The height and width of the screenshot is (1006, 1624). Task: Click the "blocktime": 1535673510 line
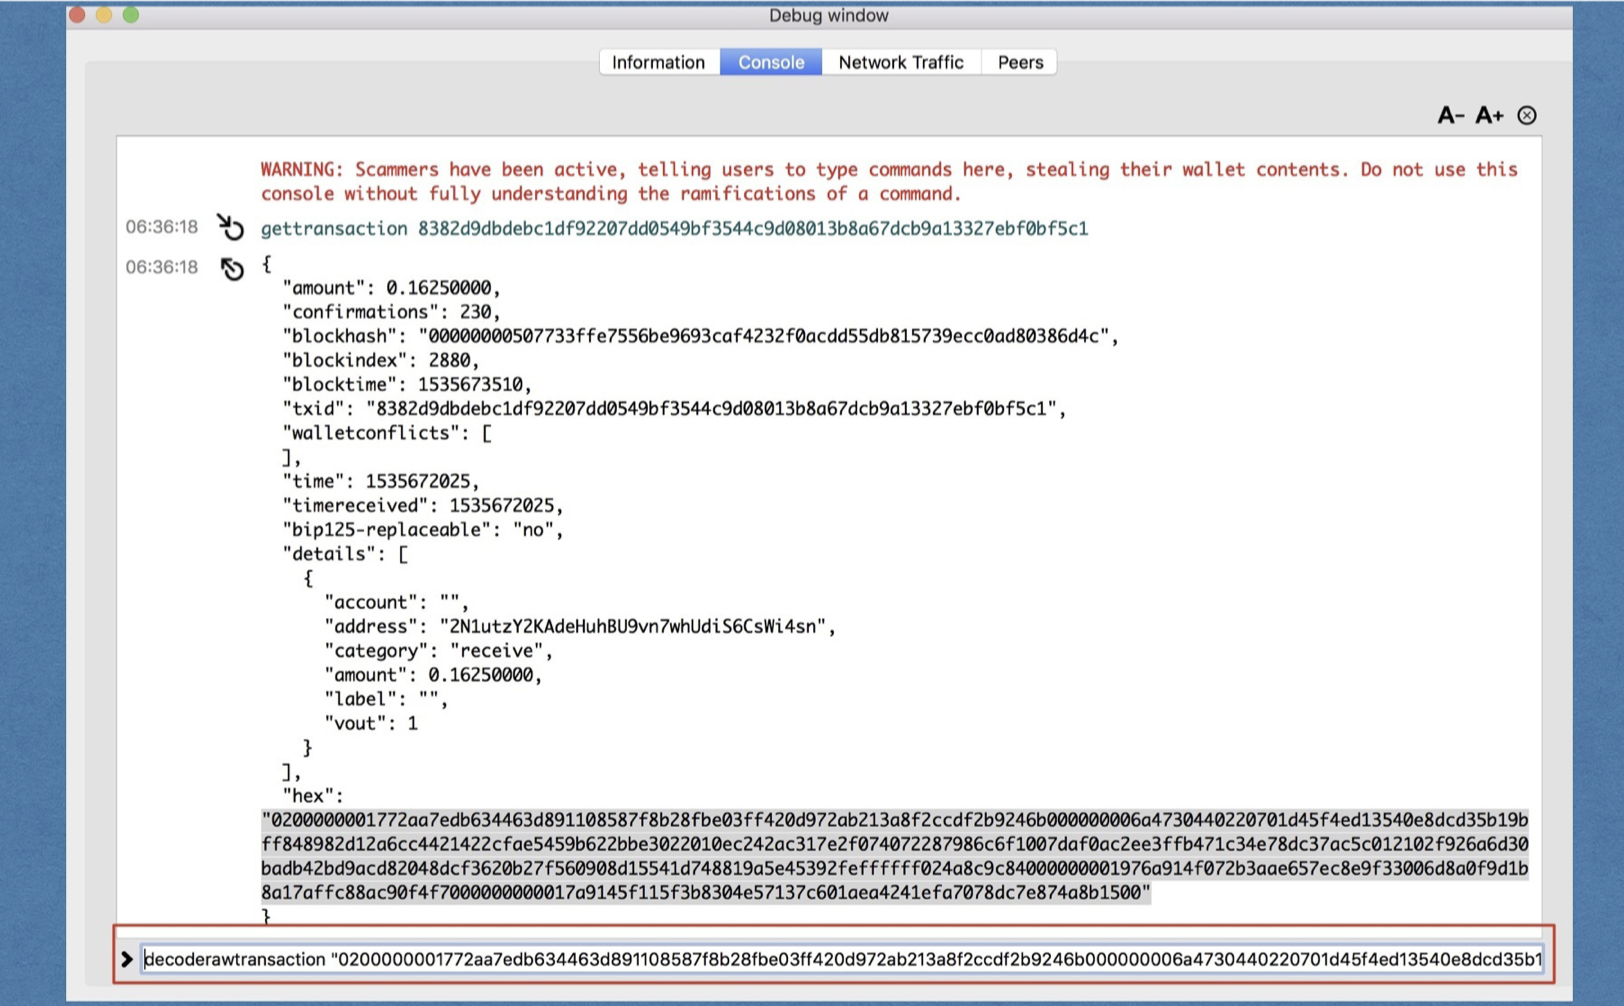click(407, 384)
